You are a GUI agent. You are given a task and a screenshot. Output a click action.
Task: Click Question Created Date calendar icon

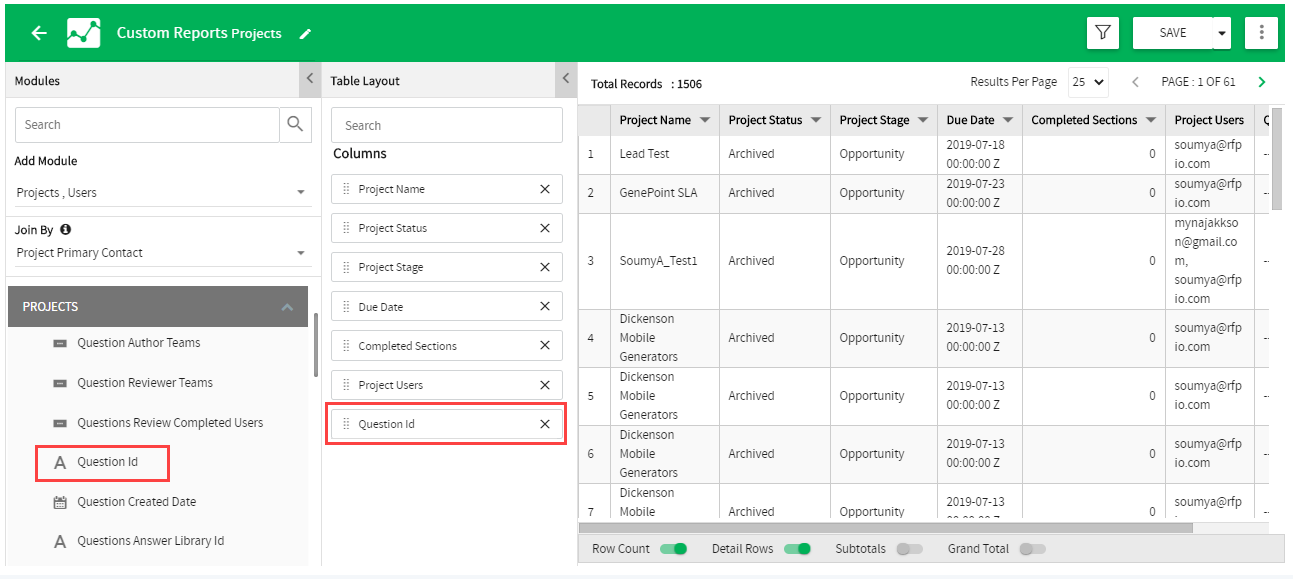click(x=60, y=502)
